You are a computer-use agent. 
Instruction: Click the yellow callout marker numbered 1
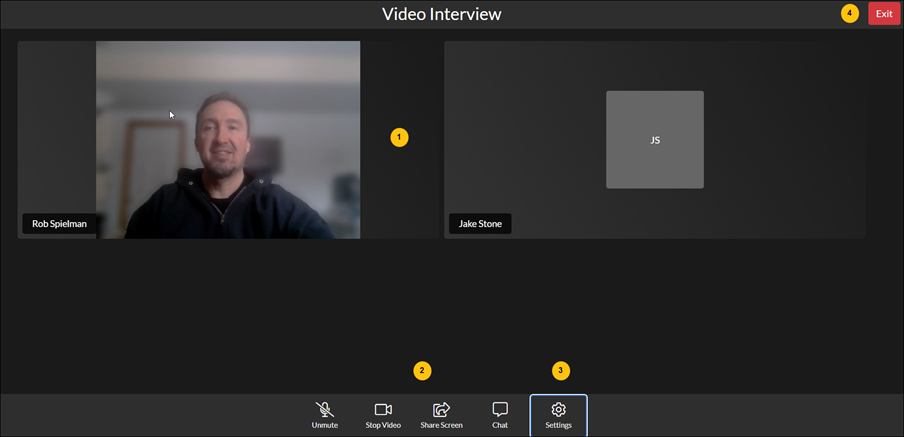click(399, 137)
